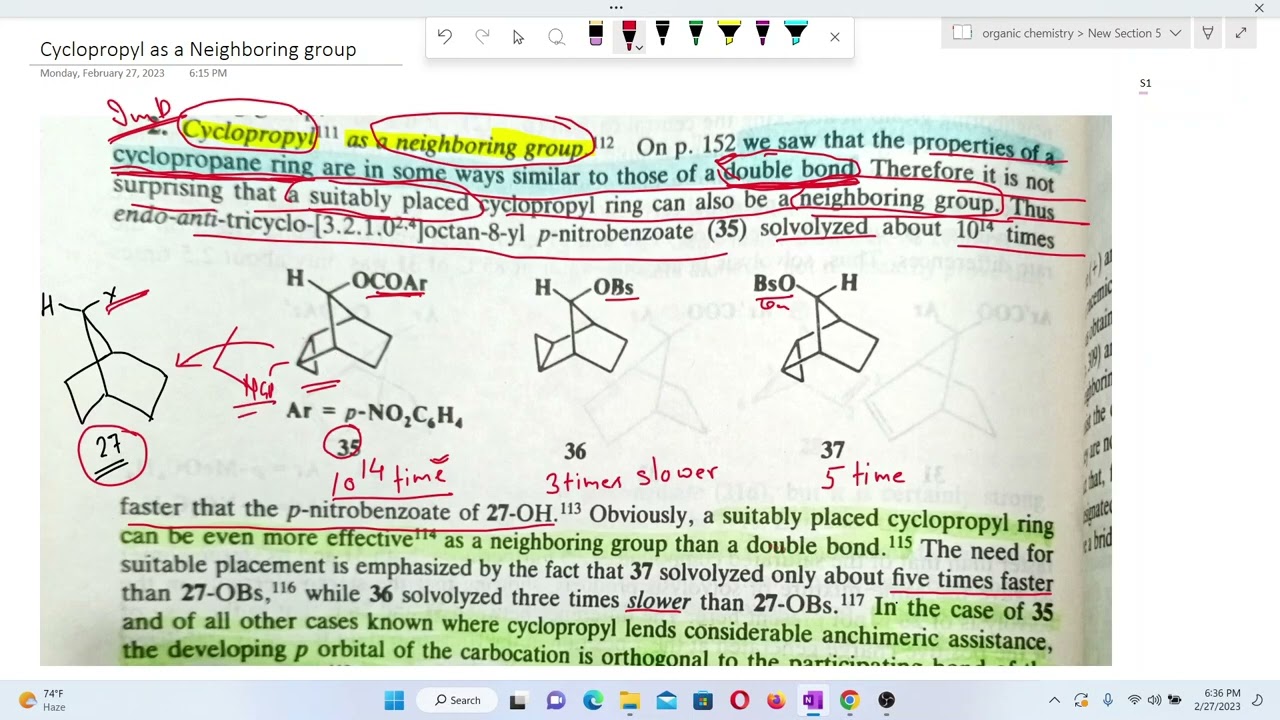Exit full screen with the expand arrows
This screenshot has height=720, width=1280.
[1241, 33]
